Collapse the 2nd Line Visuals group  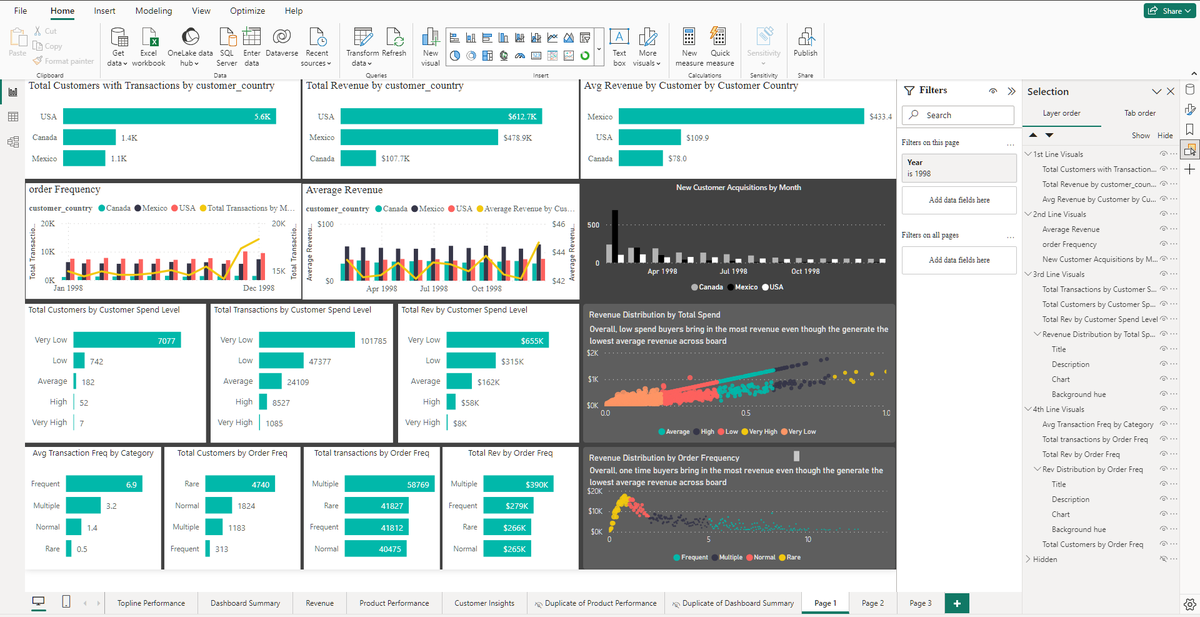point(1028,214)
